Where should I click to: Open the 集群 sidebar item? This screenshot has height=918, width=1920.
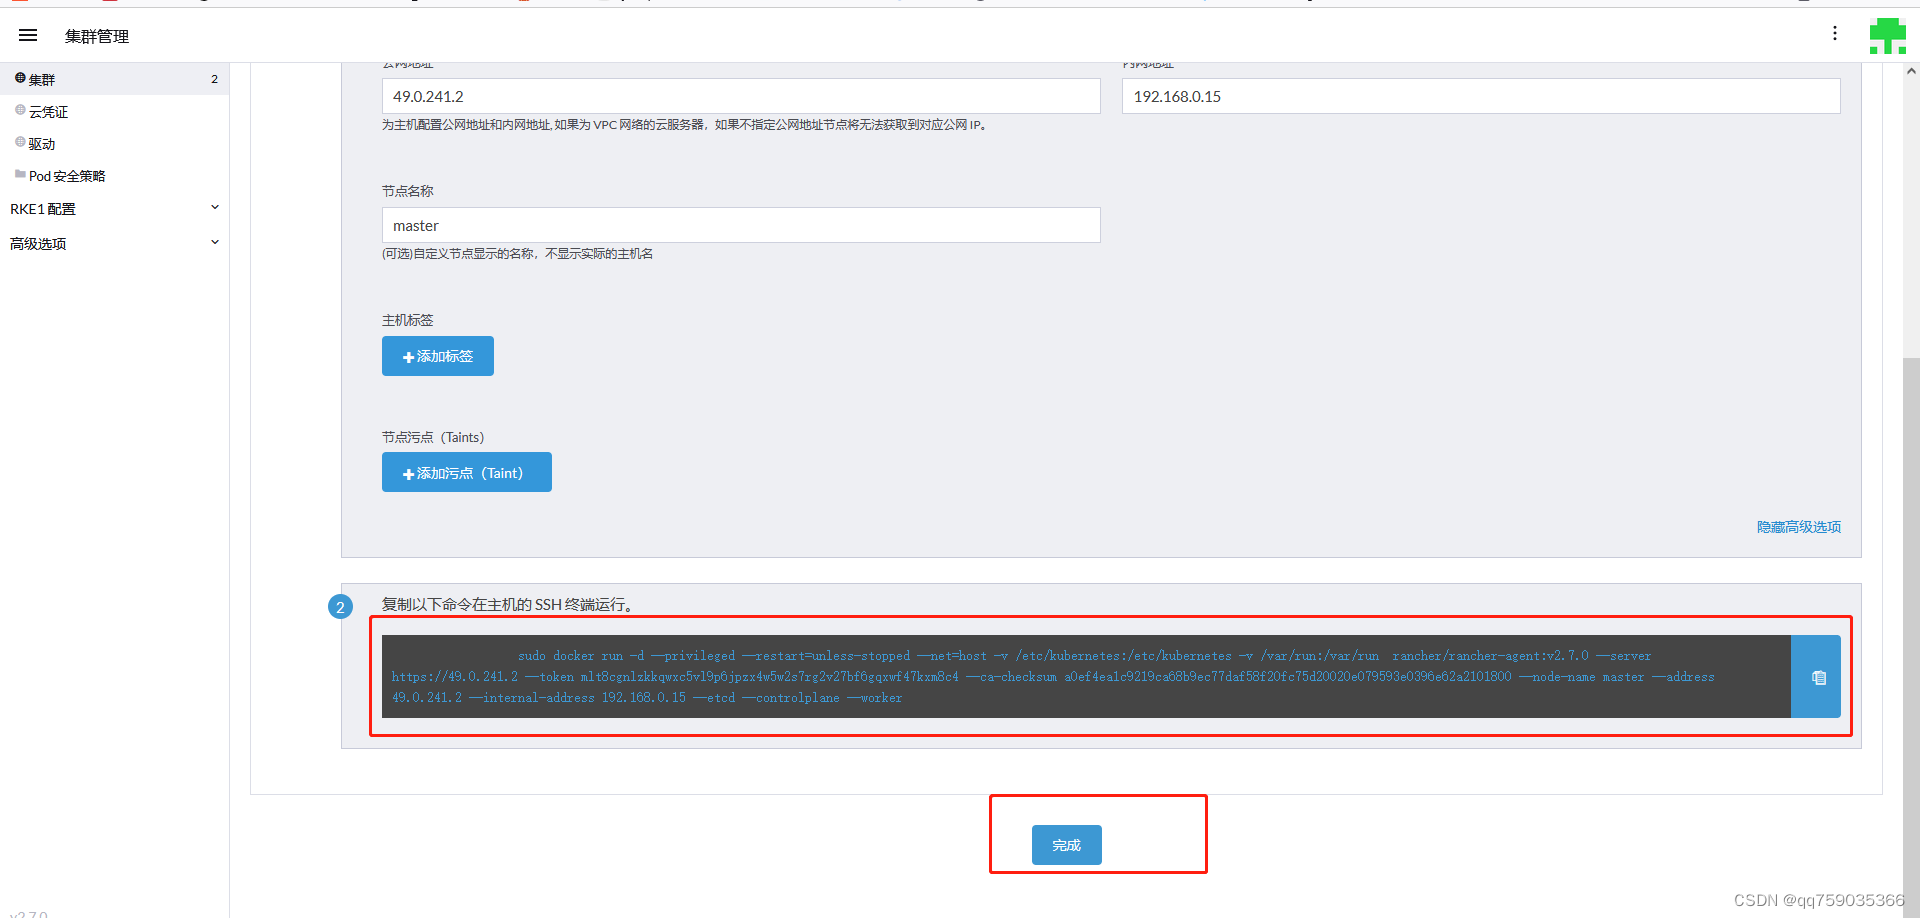114,79
